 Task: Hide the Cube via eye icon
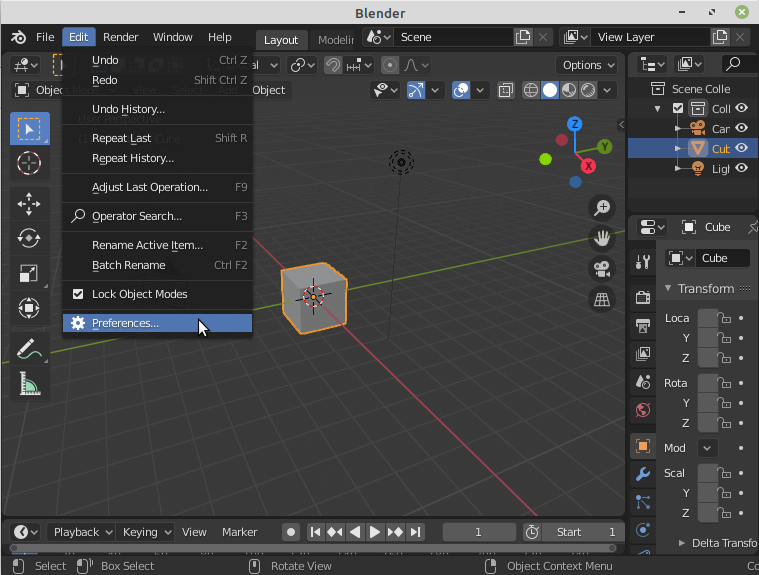[x=742, y=148]
